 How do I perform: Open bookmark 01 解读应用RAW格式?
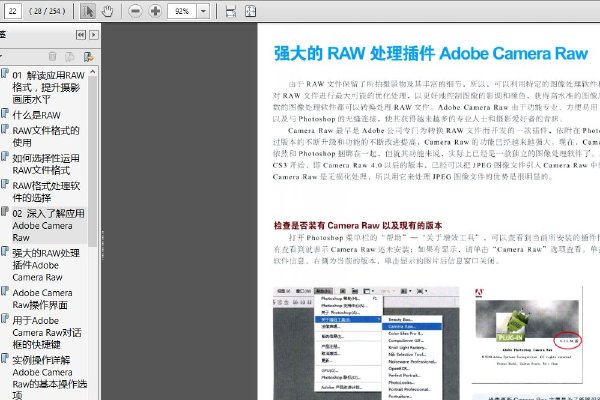(x=48, y=87)
